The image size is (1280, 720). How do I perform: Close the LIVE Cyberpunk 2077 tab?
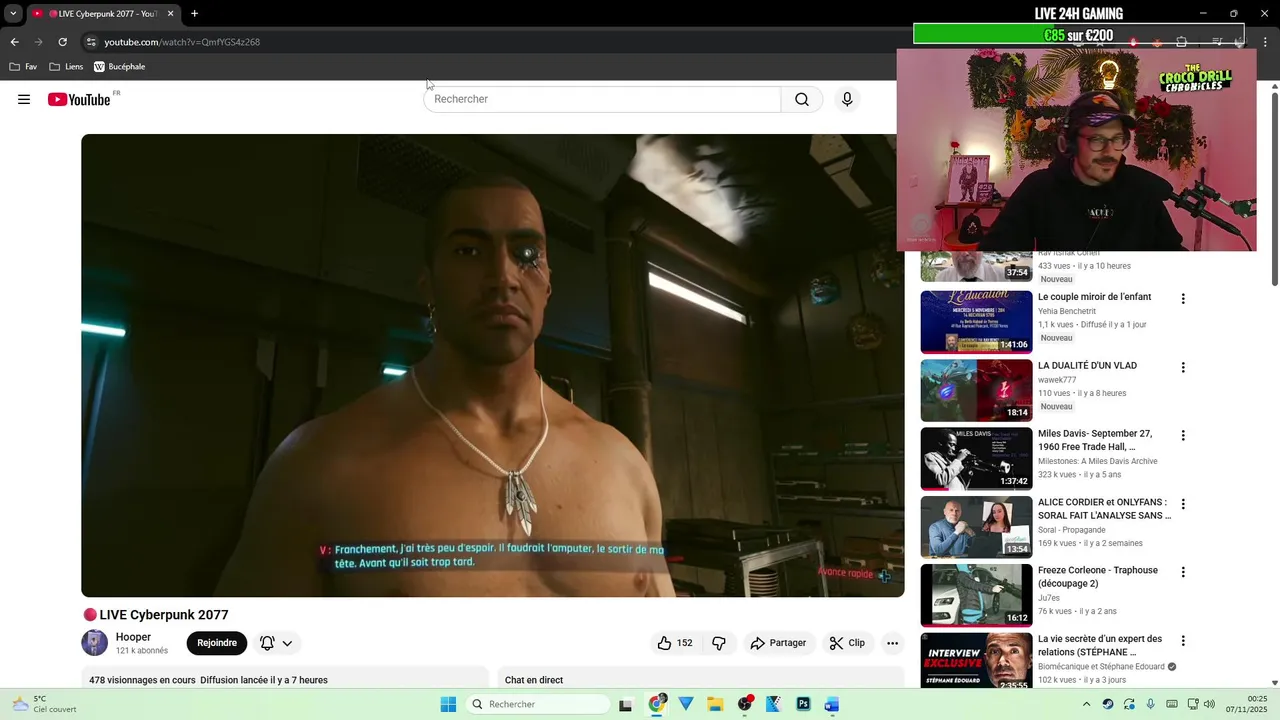tap(170, 14)
